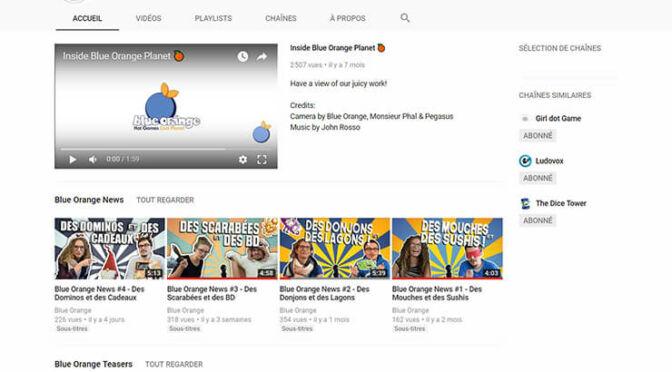Open the CHAÎNES tab
The image size is (672, 372).
[281, 18]
